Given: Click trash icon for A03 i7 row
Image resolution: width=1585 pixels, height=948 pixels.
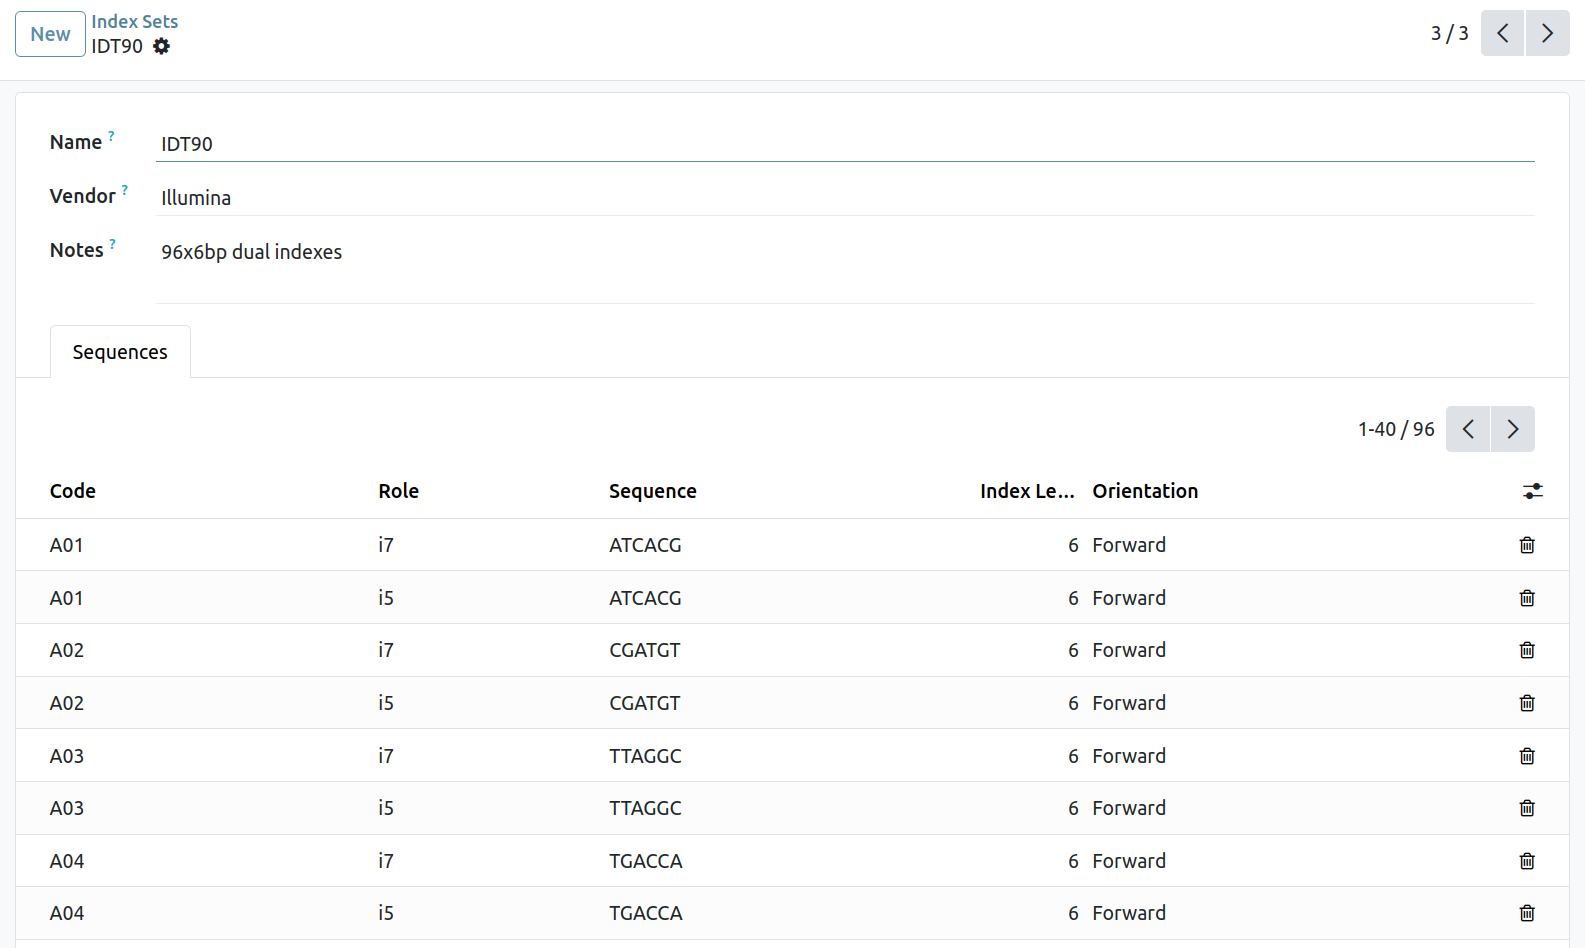Looking at the screenshot, I should [1526, 756].
